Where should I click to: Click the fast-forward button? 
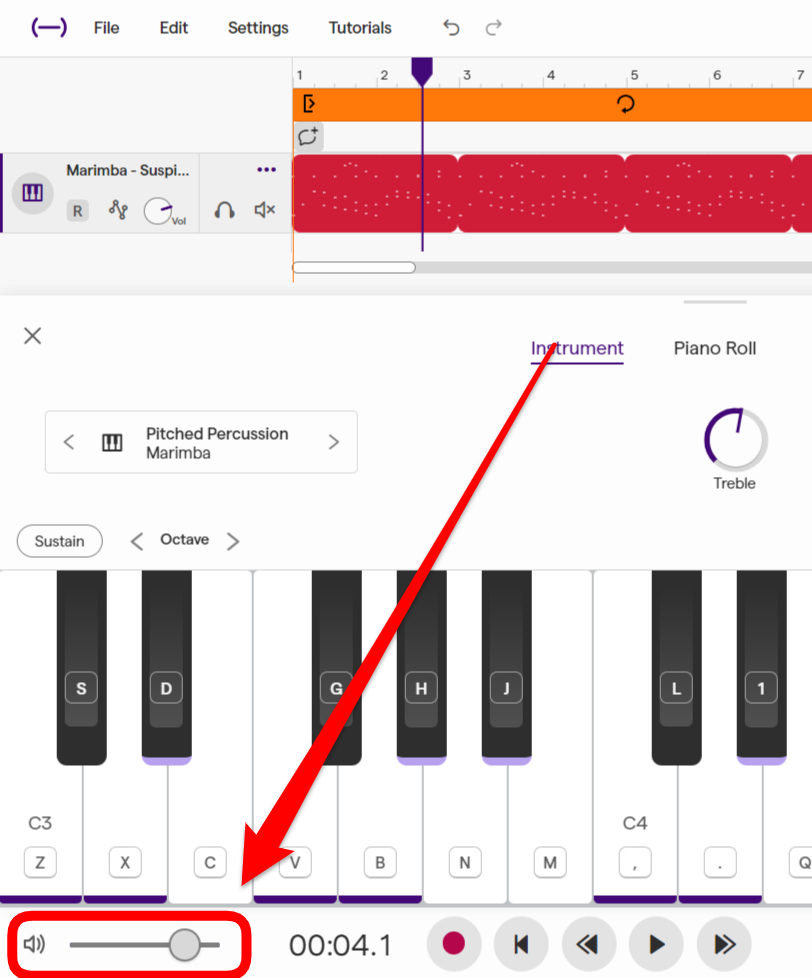(724, 944)
